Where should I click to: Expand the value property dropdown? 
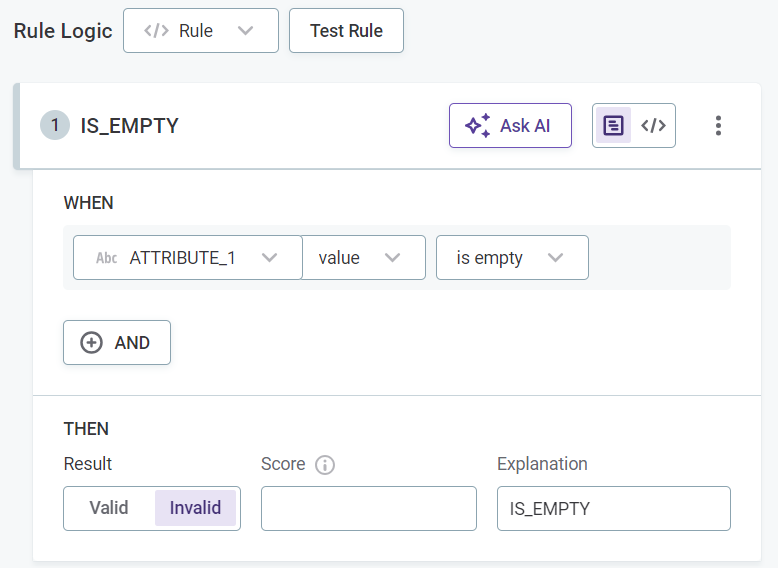[364, 258]
